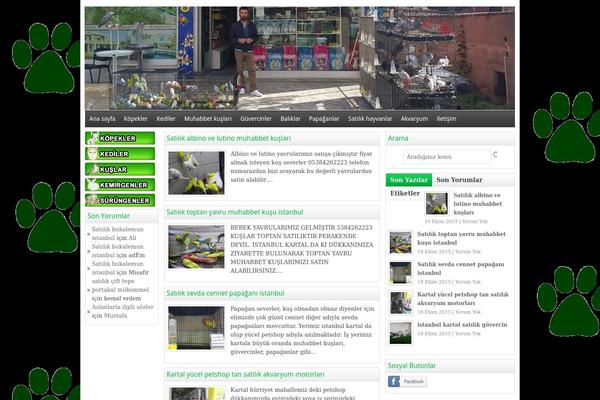
Task: Open the Ana sayfa menu item
Action: 102,119
